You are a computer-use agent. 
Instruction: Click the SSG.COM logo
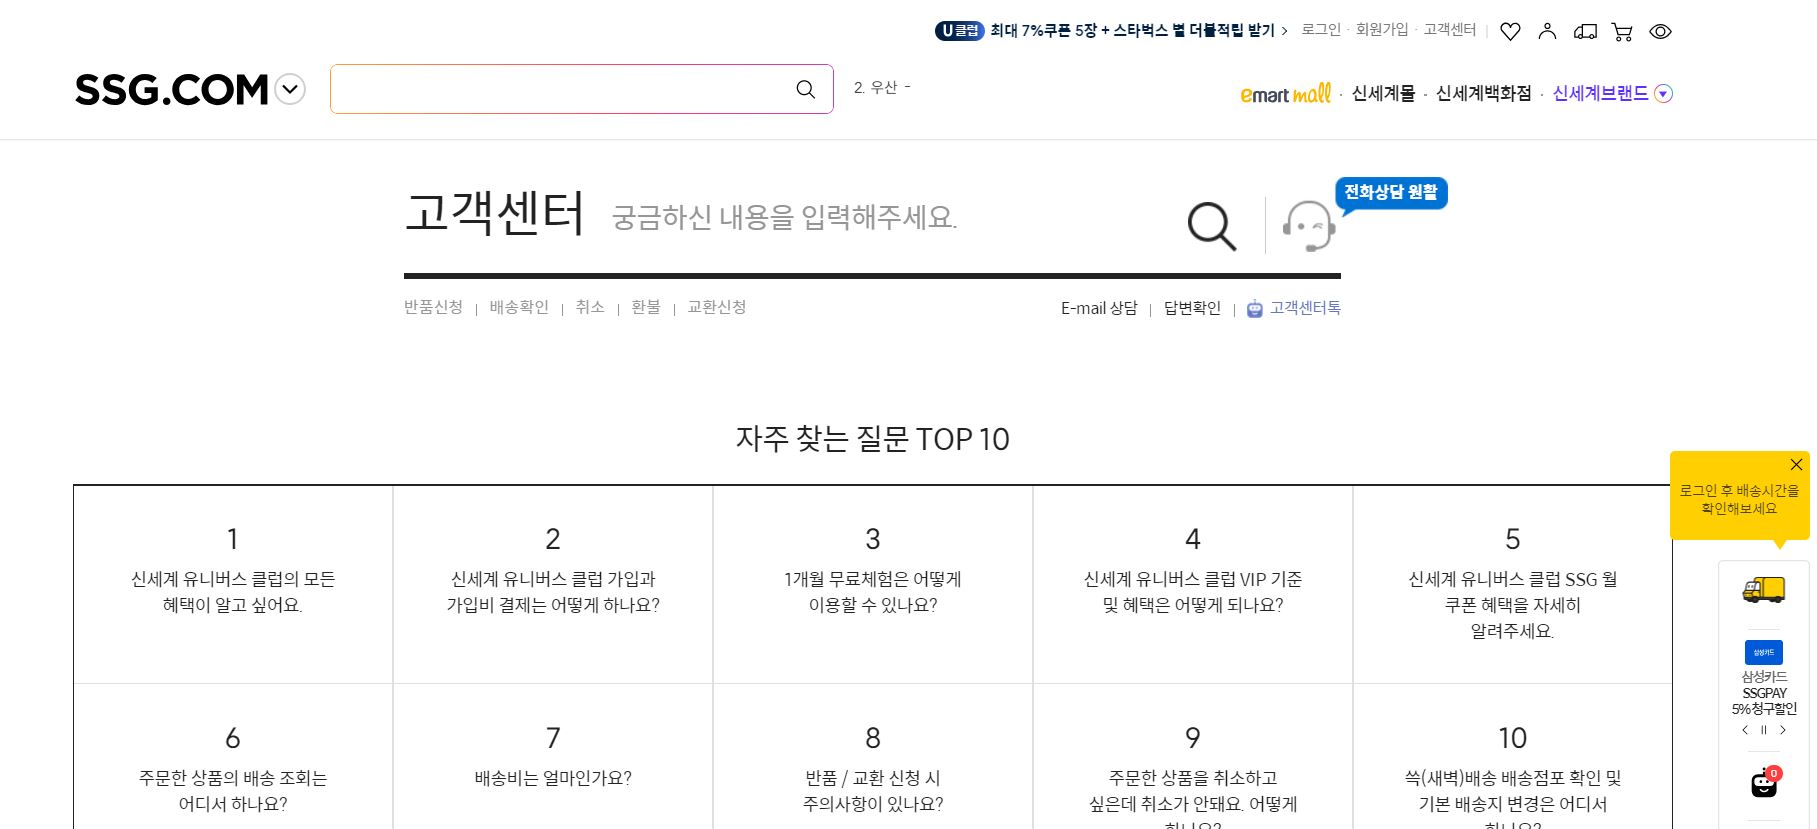click(x=171, y=90)
